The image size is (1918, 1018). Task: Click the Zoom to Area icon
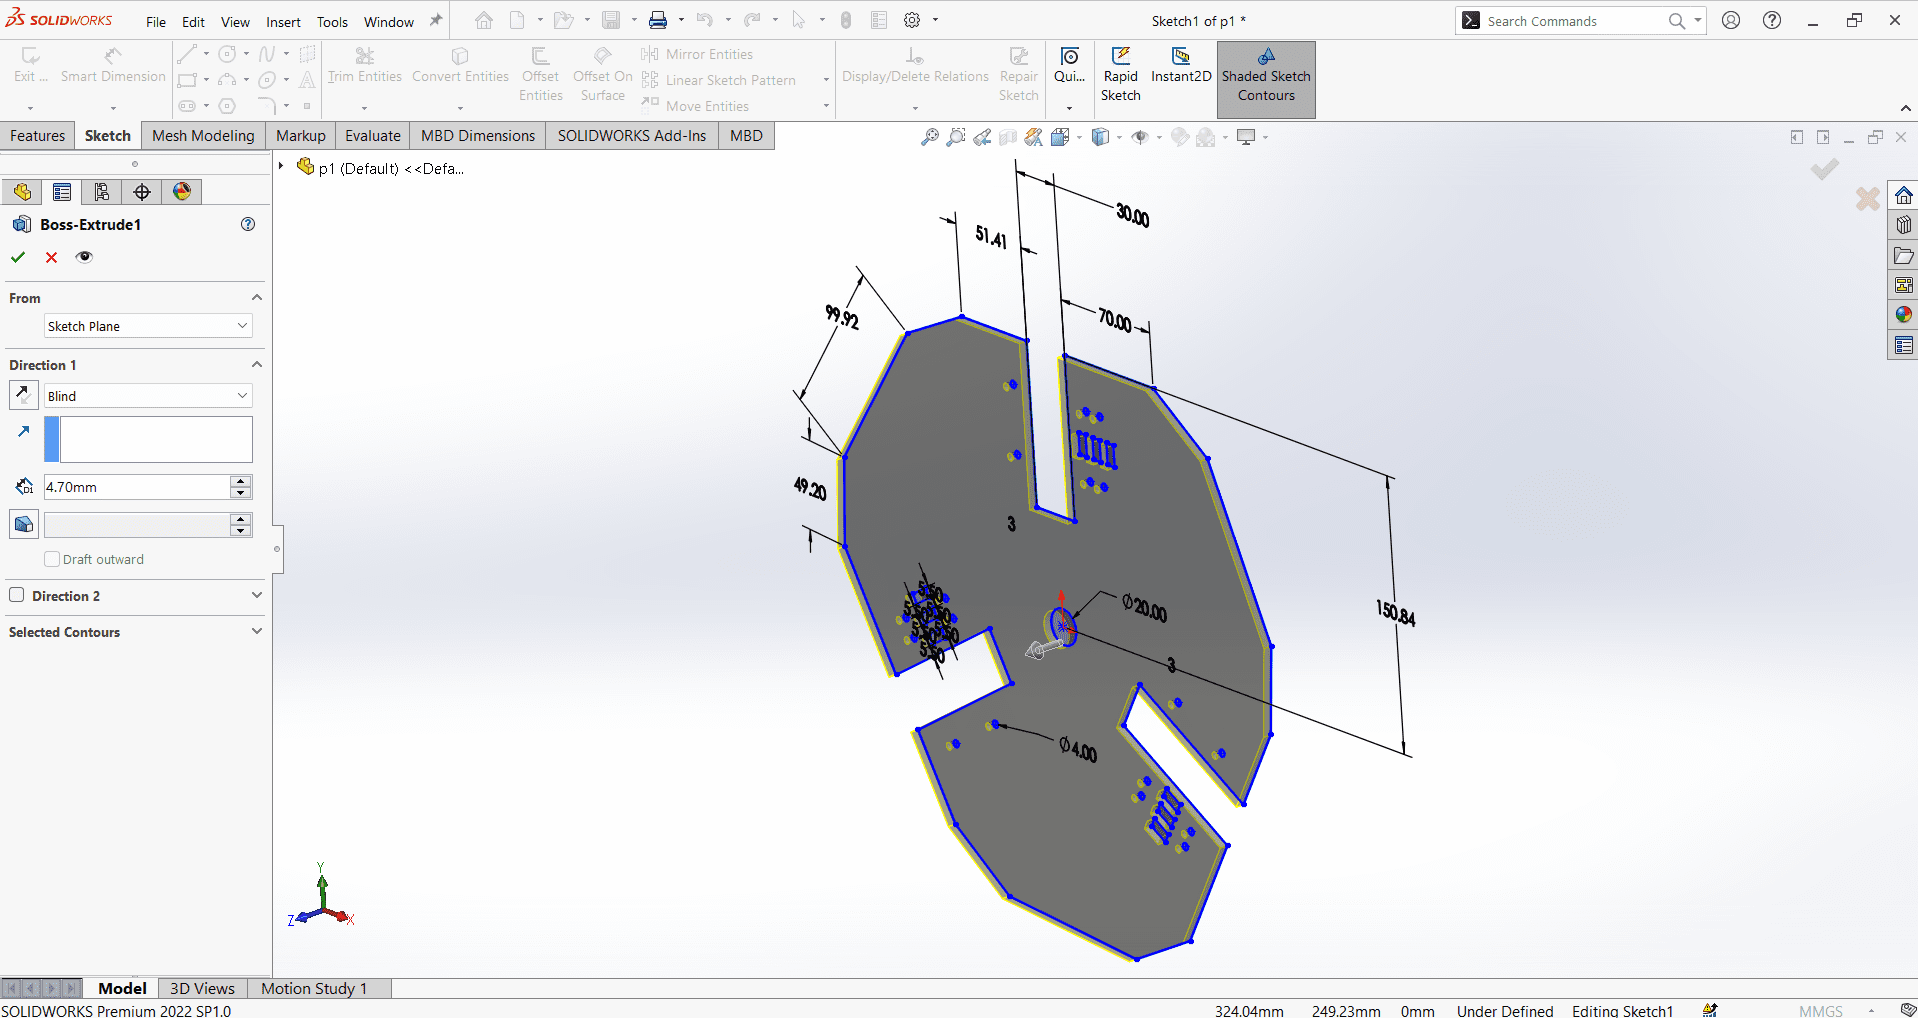pyautogui.click(x=956, y=137)
